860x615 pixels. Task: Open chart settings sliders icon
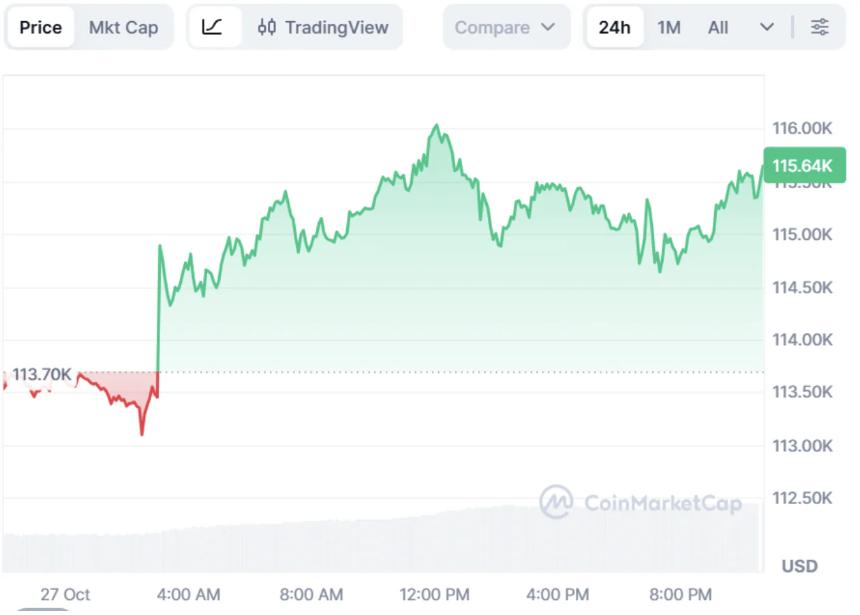tap(820, 27)
